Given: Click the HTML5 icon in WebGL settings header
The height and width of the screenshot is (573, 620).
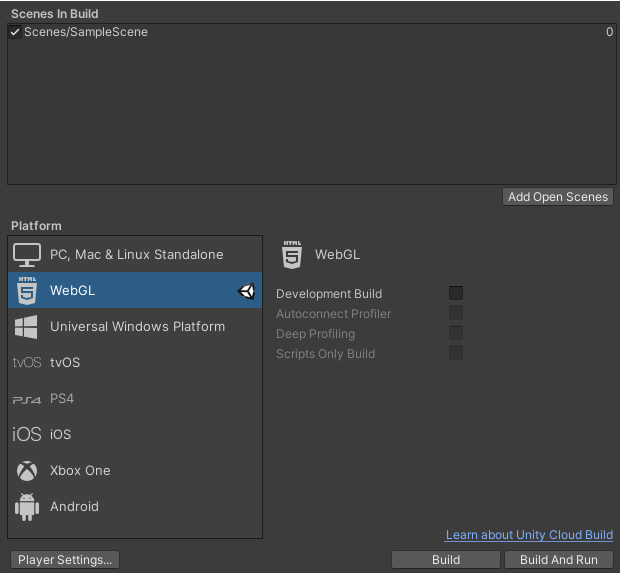Looking at the screenshot, I should [x=292, y=255].
